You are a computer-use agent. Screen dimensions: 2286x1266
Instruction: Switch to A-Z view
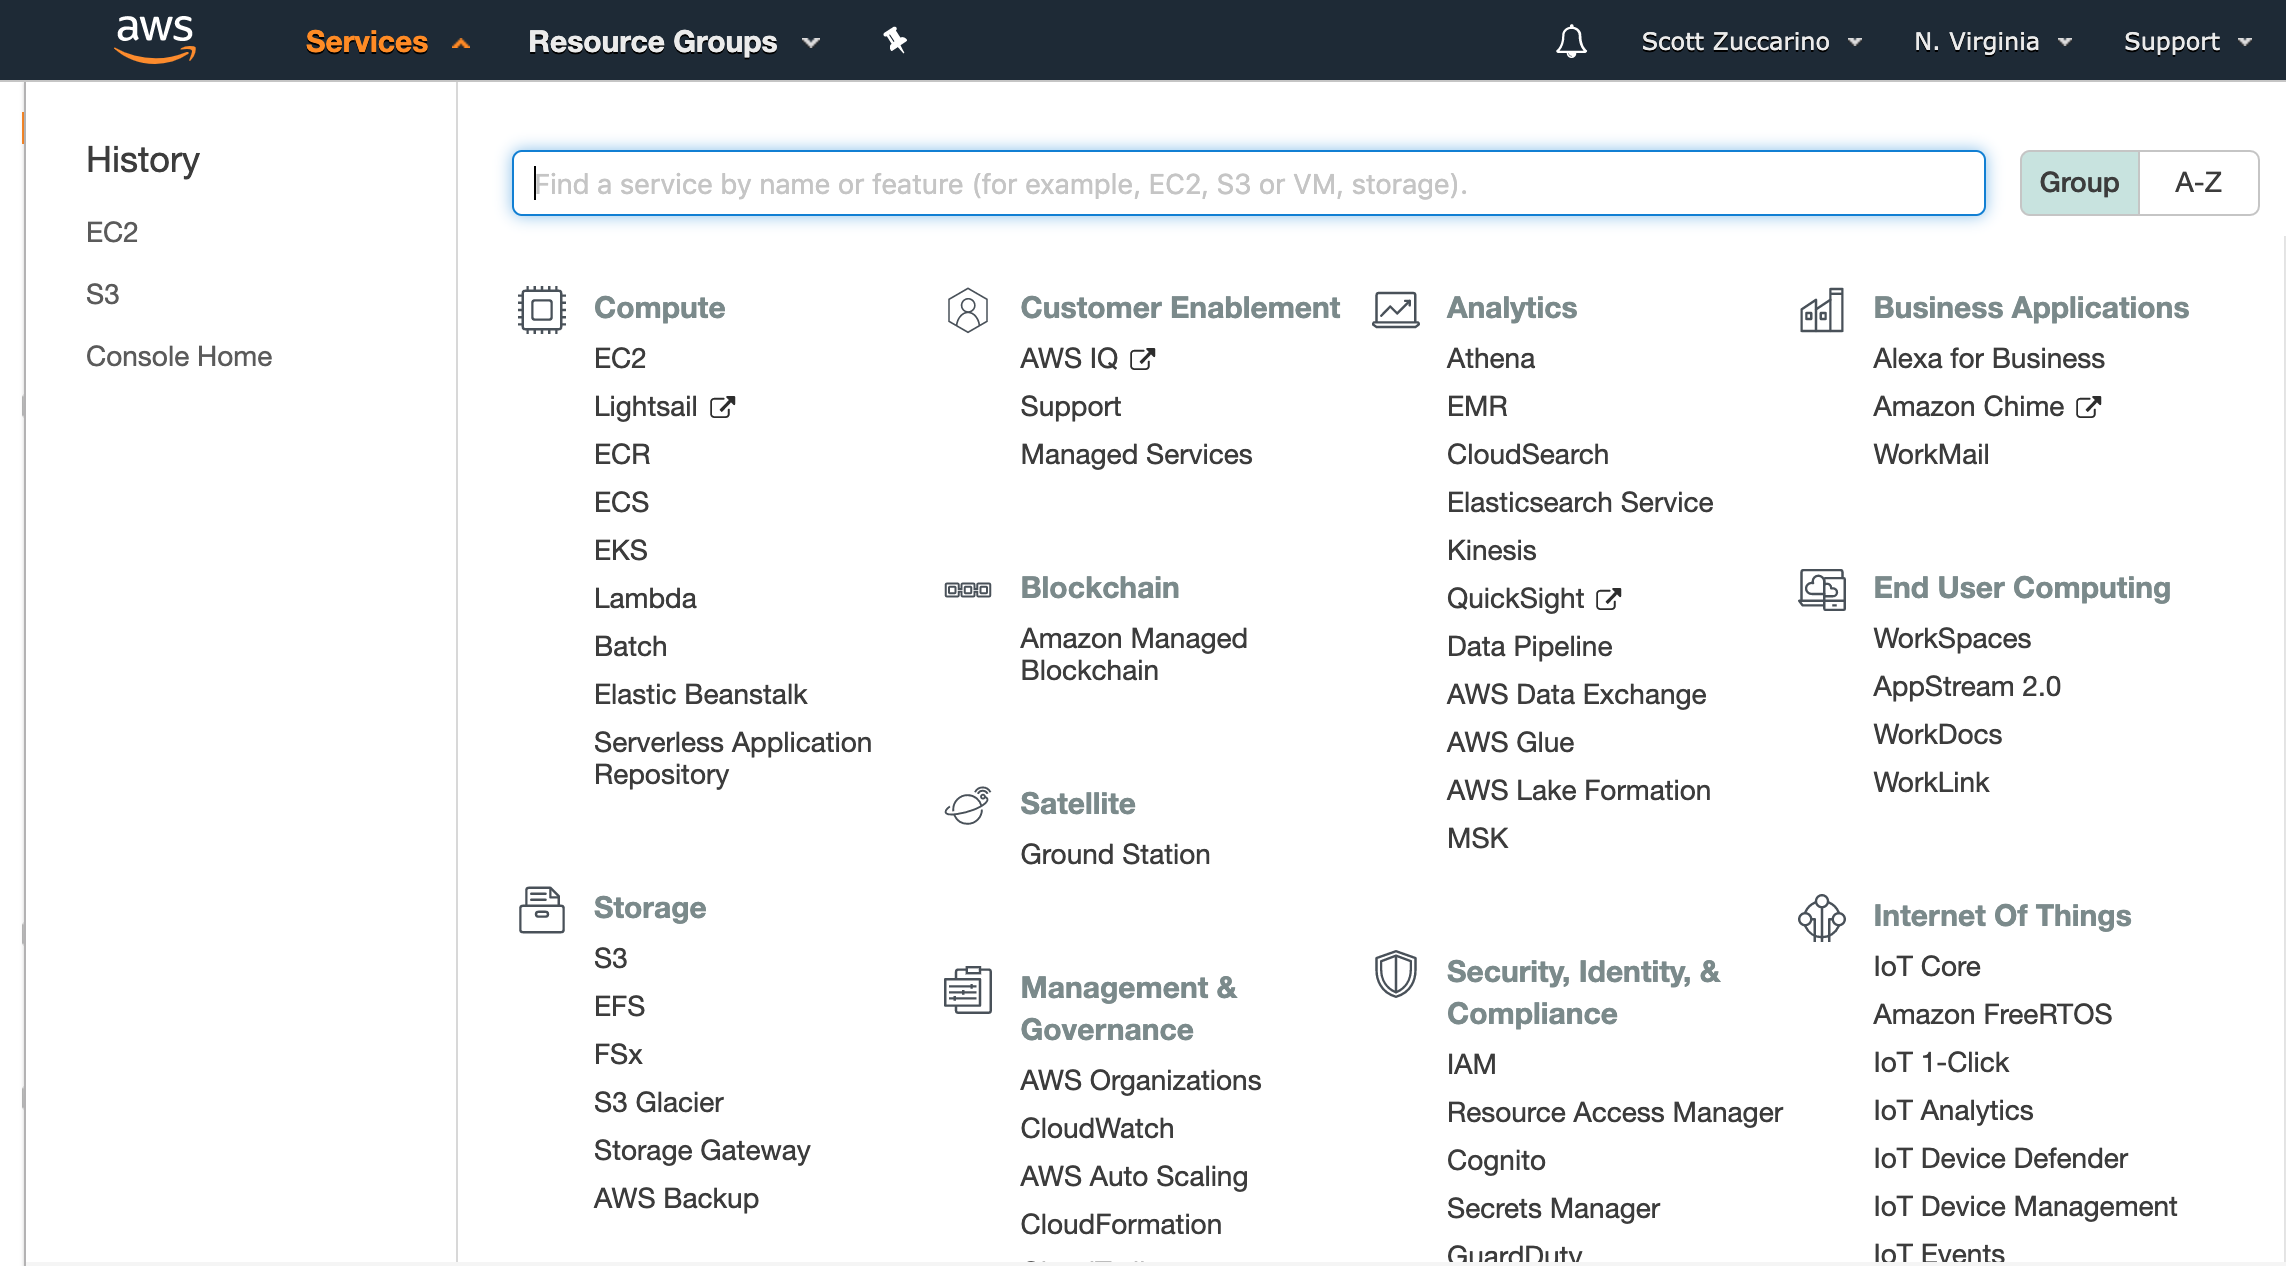click(x=2198, y=182)
